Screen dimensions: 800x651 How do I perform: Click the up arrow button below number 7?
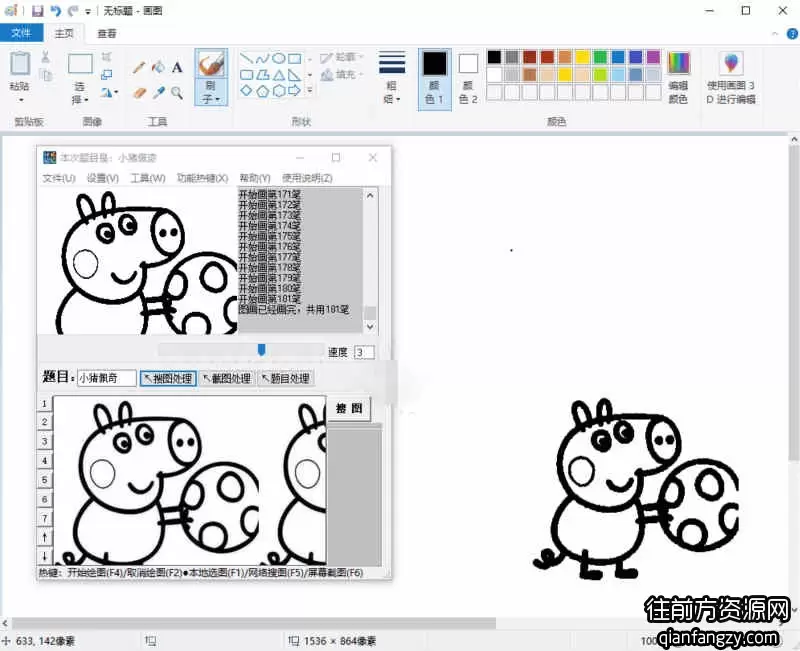44,537
